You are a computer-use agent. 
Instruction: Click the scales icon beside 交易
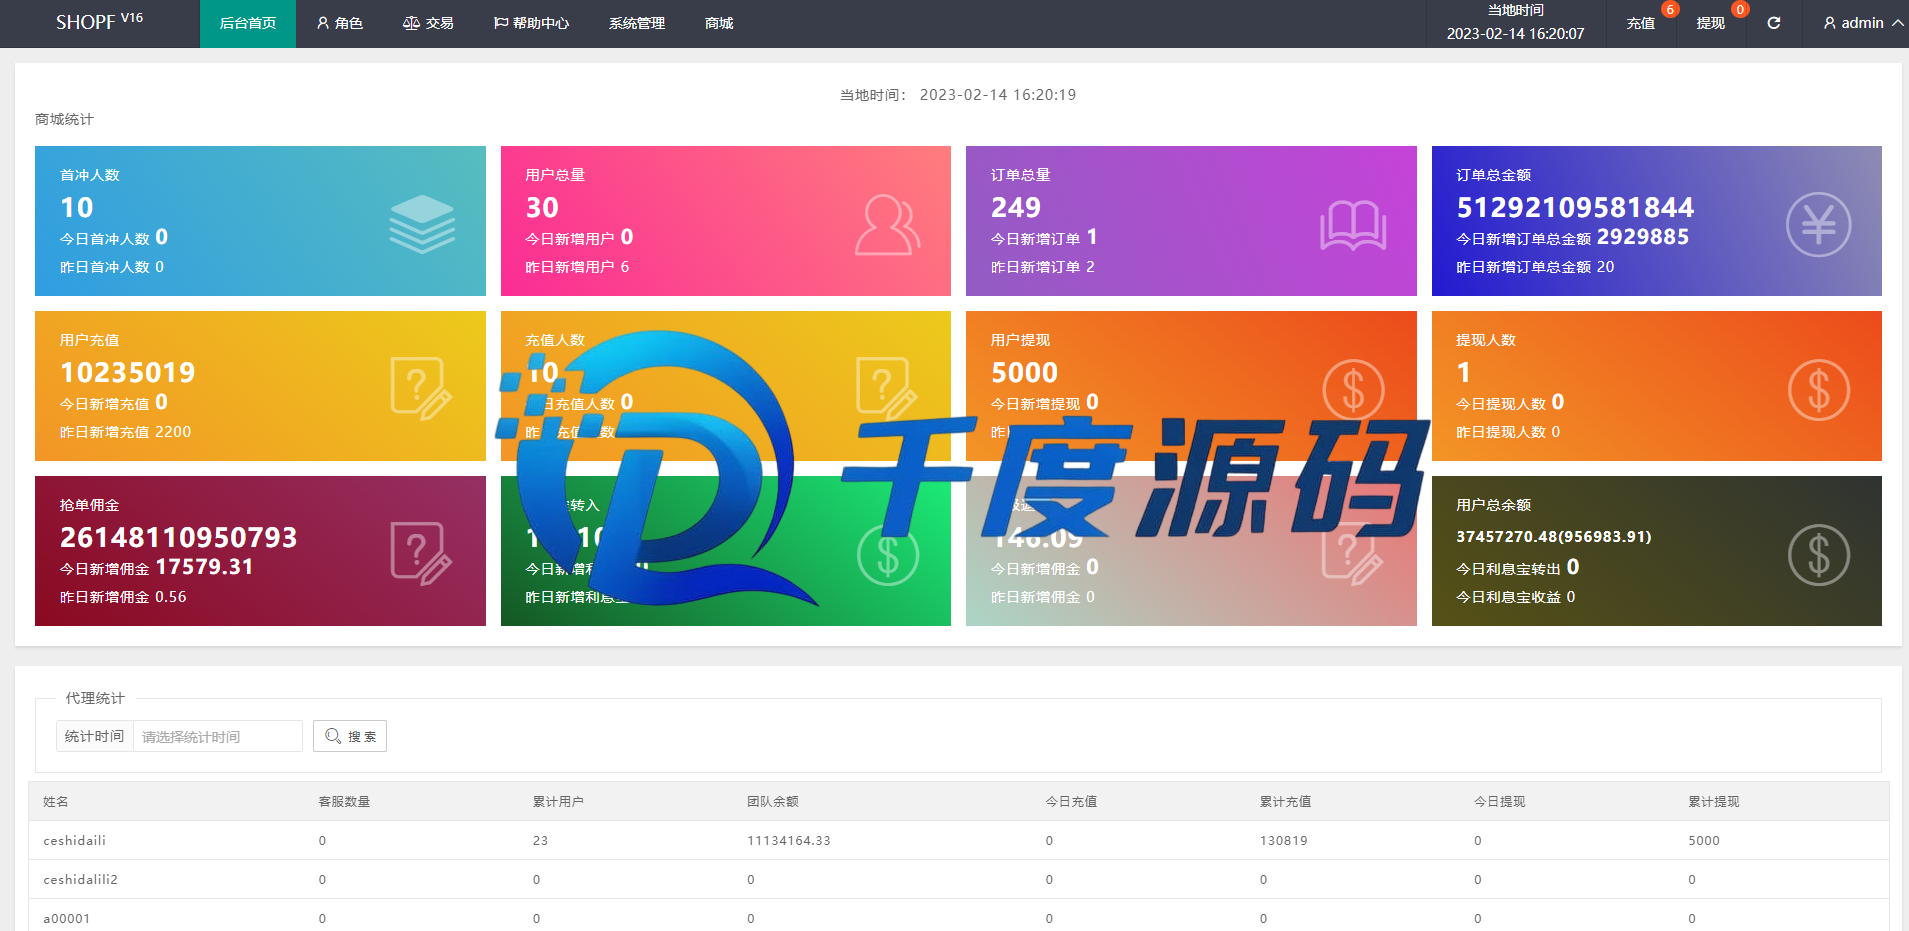coord(411,23)
